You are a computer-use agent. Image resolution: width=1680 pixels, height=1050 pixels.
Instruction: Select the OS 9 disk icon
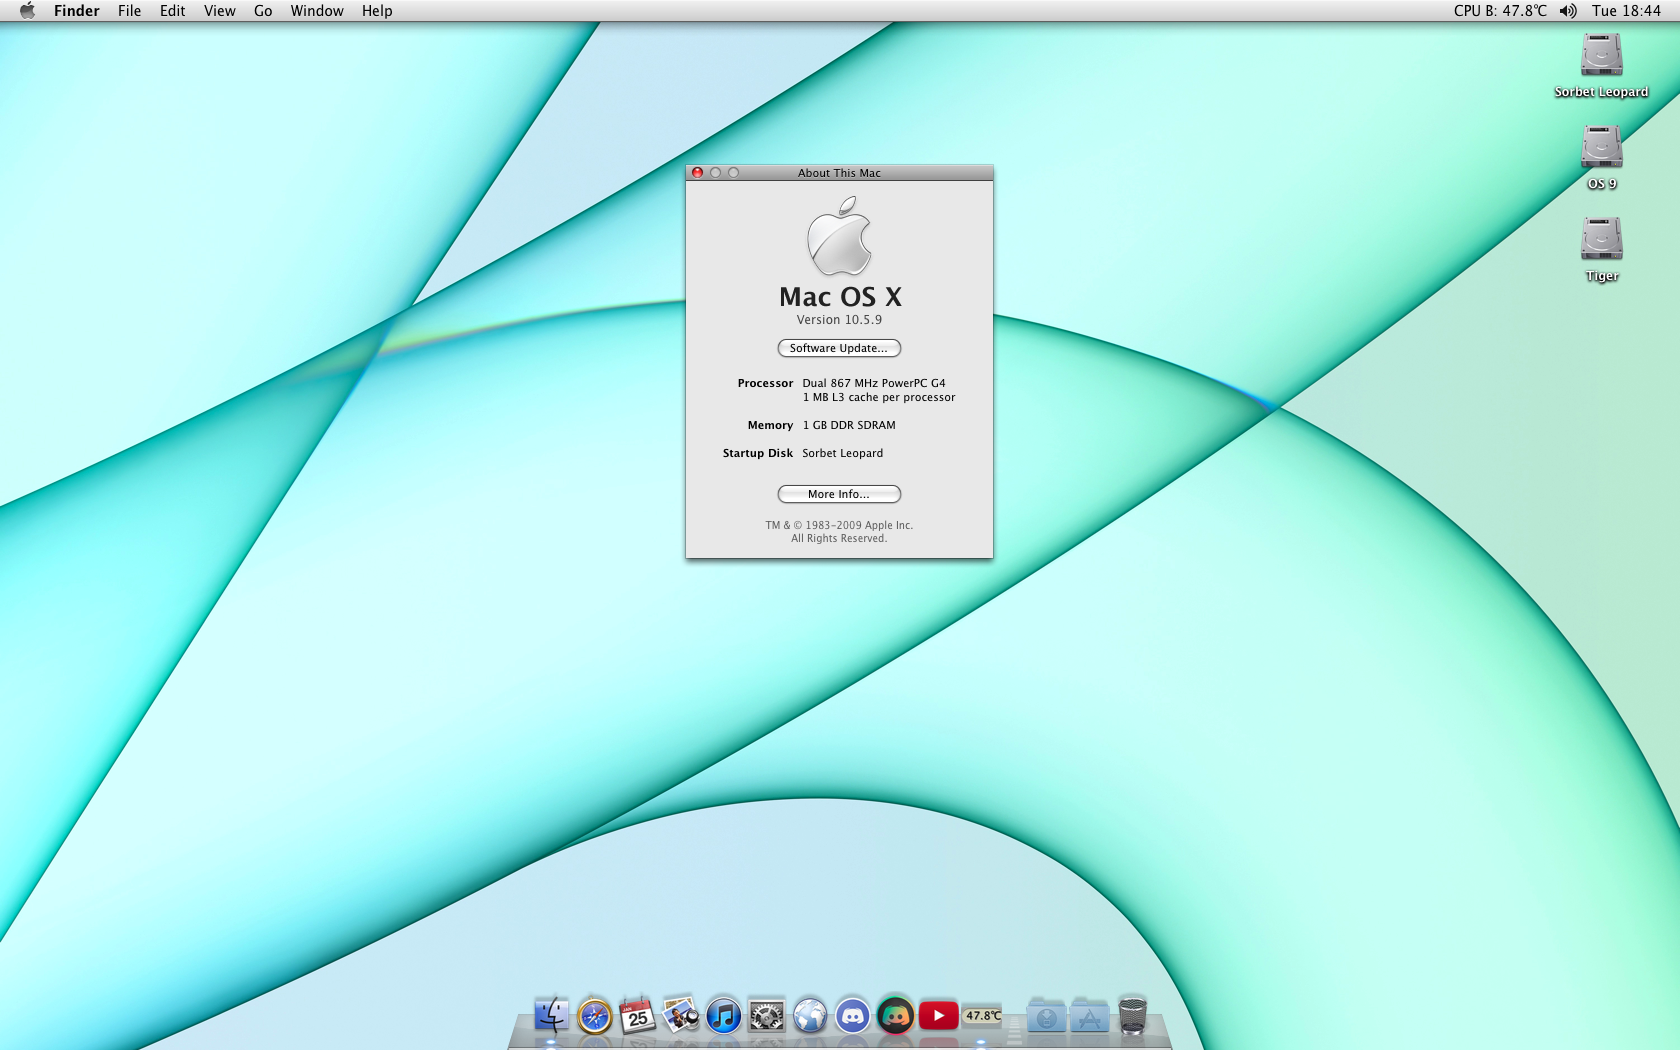tap(1601, 147)
